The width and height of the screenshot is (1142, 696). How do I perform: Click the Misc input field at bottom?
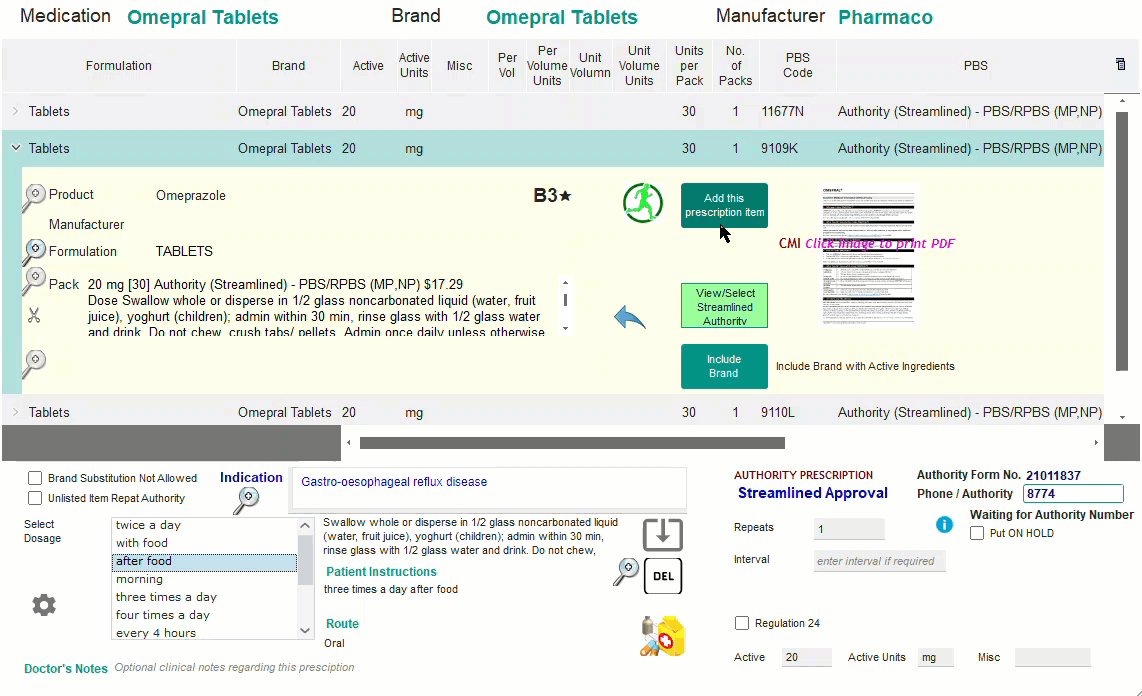[x=1052, y=657]
